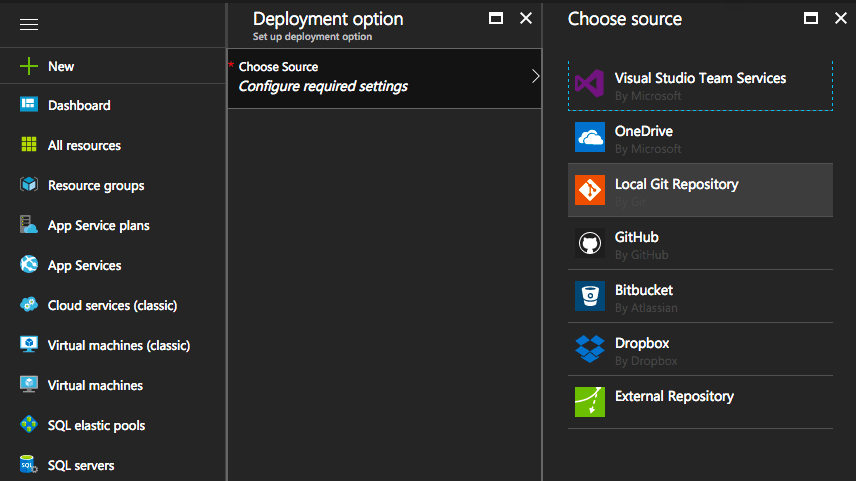
Task: Click the 'Choose source' blade title
Action: coord(625,19)
